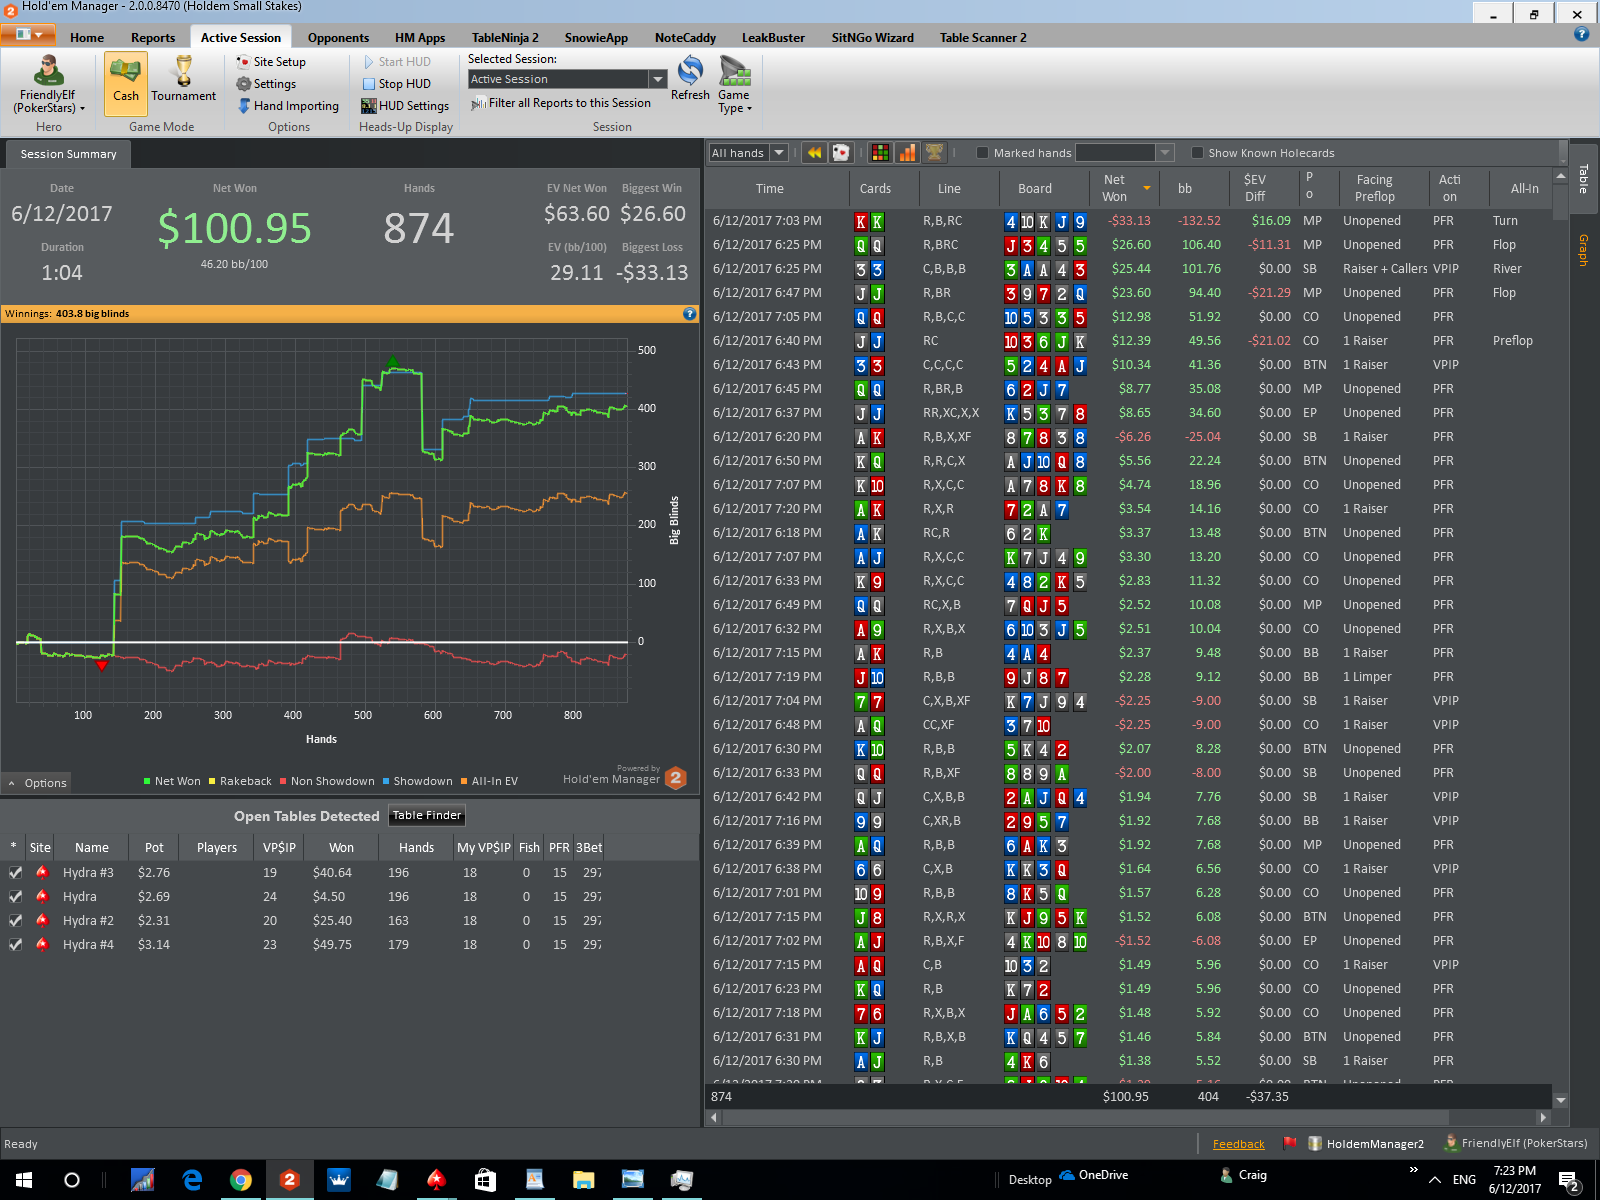Screen dimensions: 1600x1200
Task: Open File Explorer from the taskbar
Action: click(583, 1180)
